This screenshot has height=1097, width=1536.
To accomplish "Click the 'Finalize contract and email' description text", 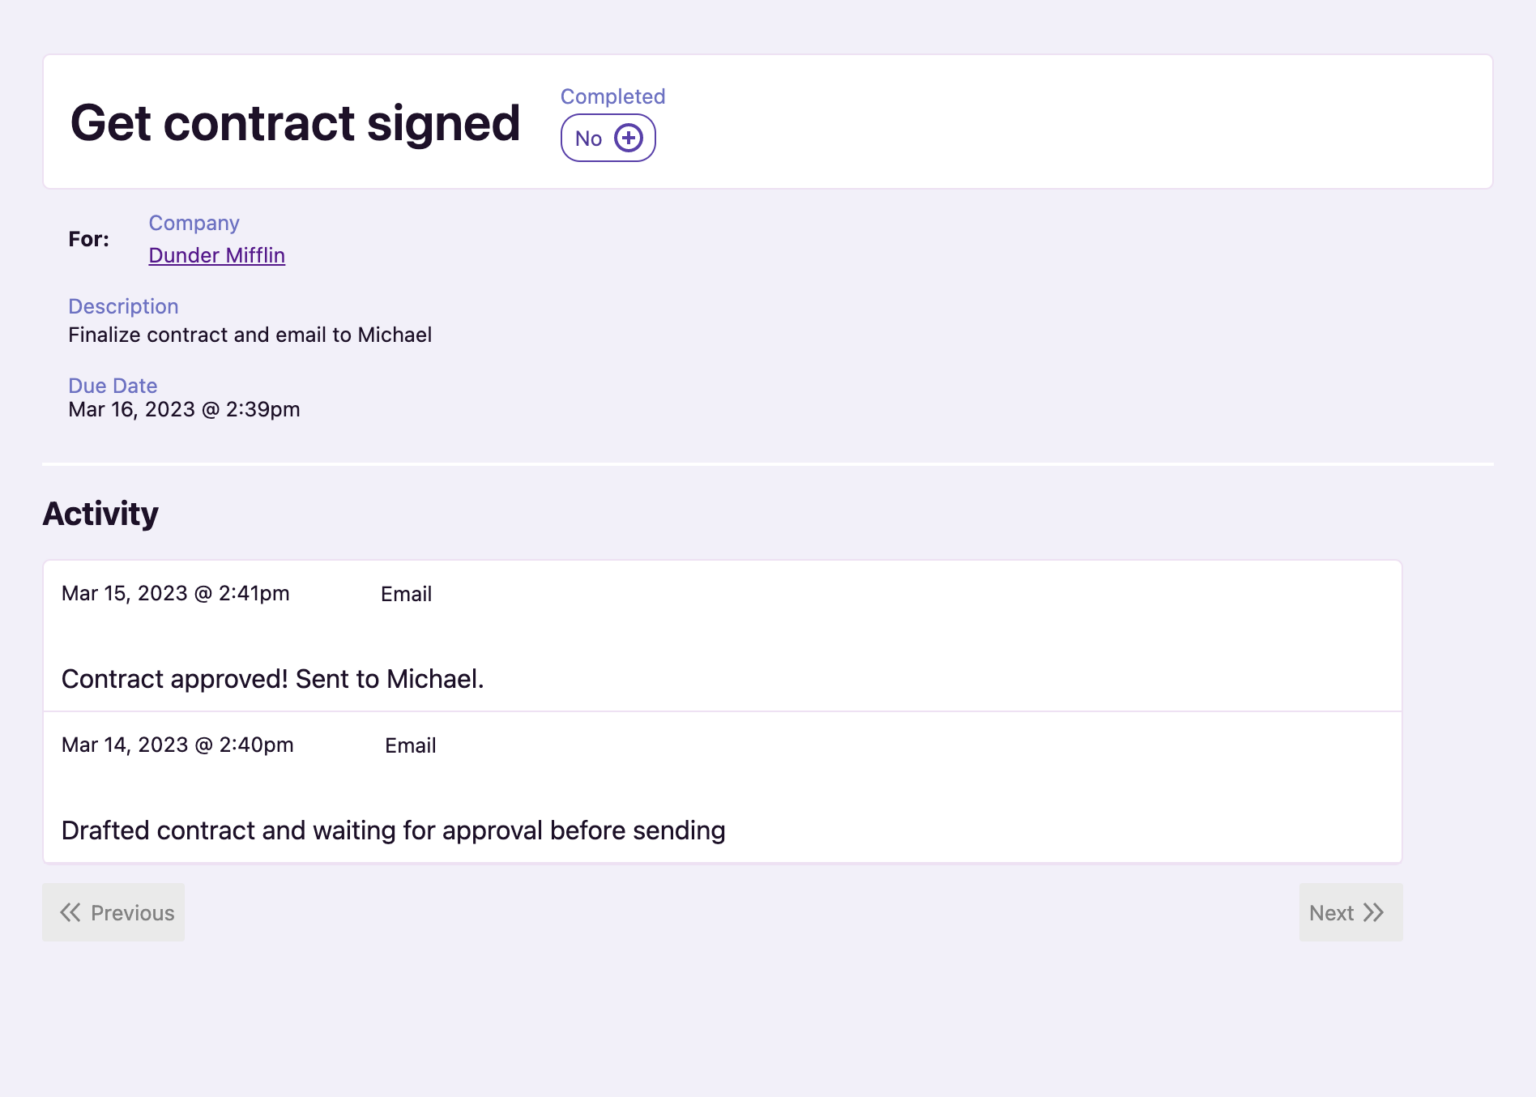I will click(x=250, y=335).
